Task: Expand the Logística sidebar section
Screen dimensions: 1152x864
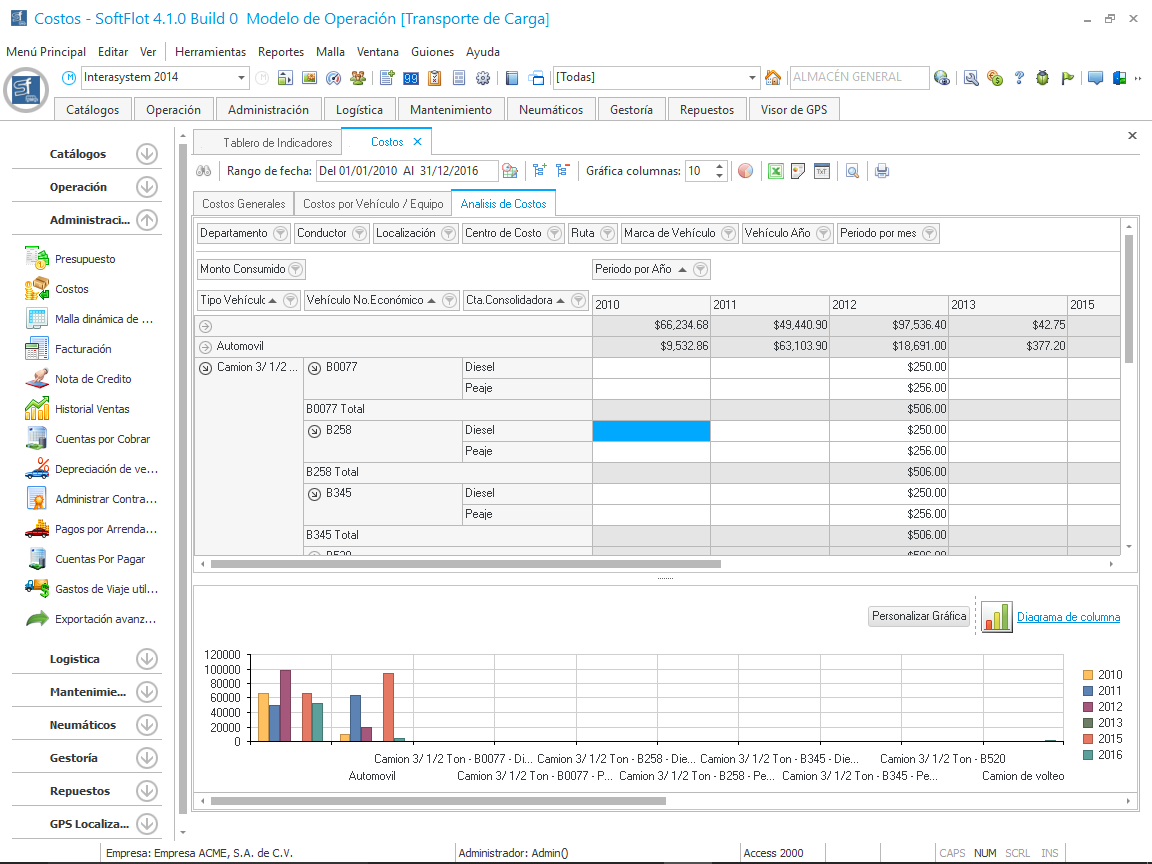Action: [147, 659]
